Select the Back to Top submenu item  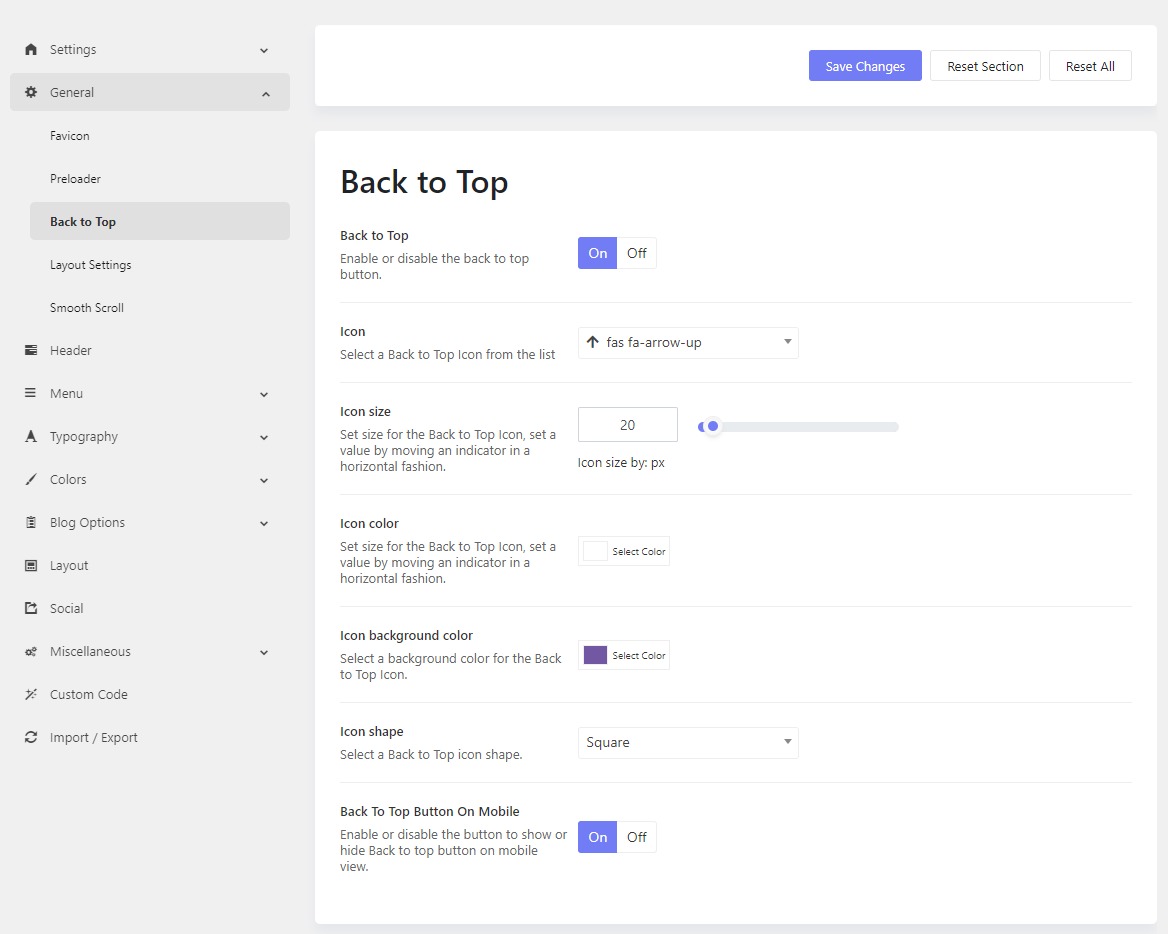pyautogui.click(x=159, y=221)
